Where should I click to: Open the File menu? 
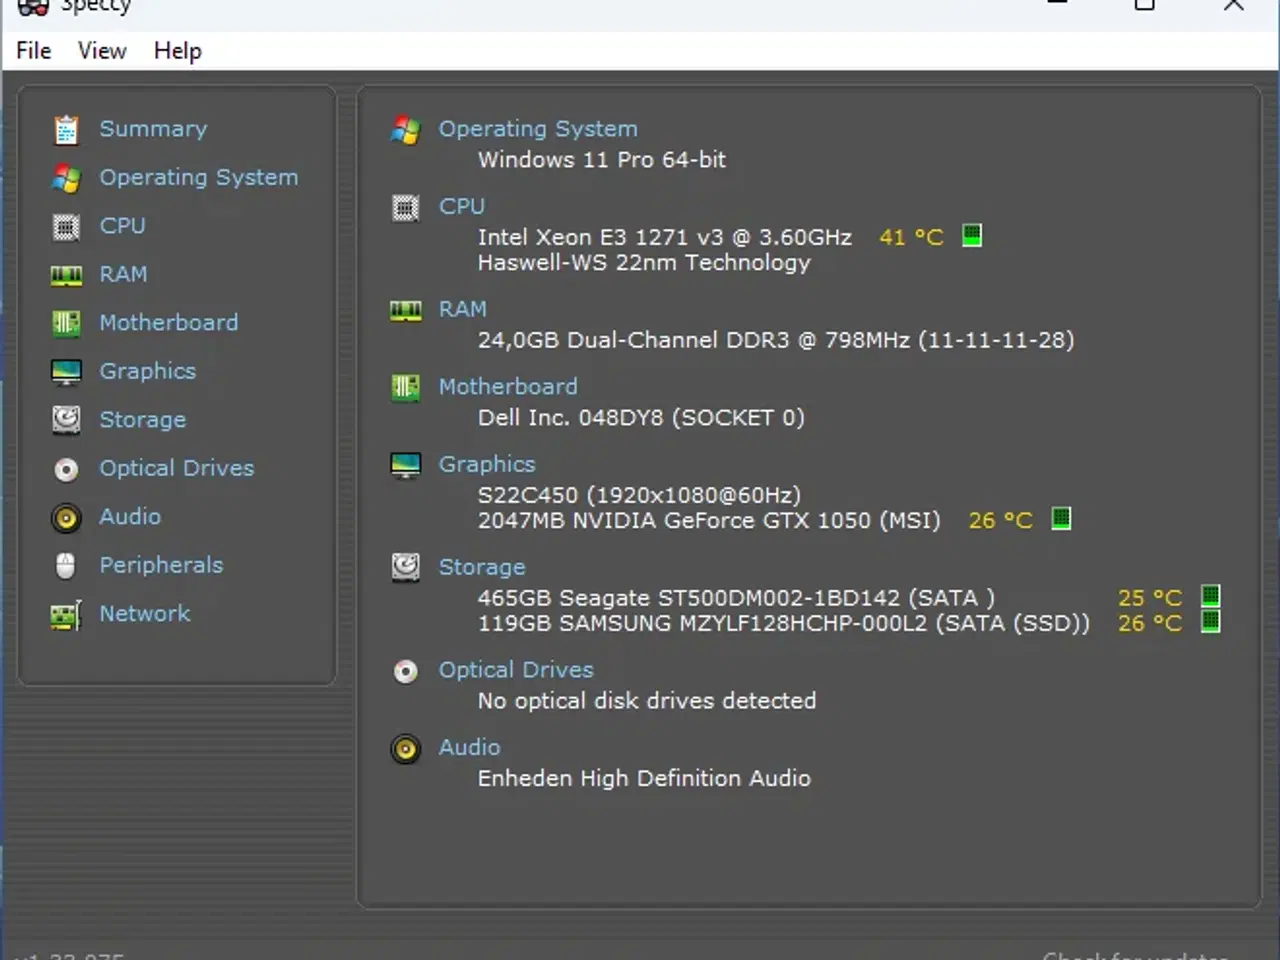point(32,50)
